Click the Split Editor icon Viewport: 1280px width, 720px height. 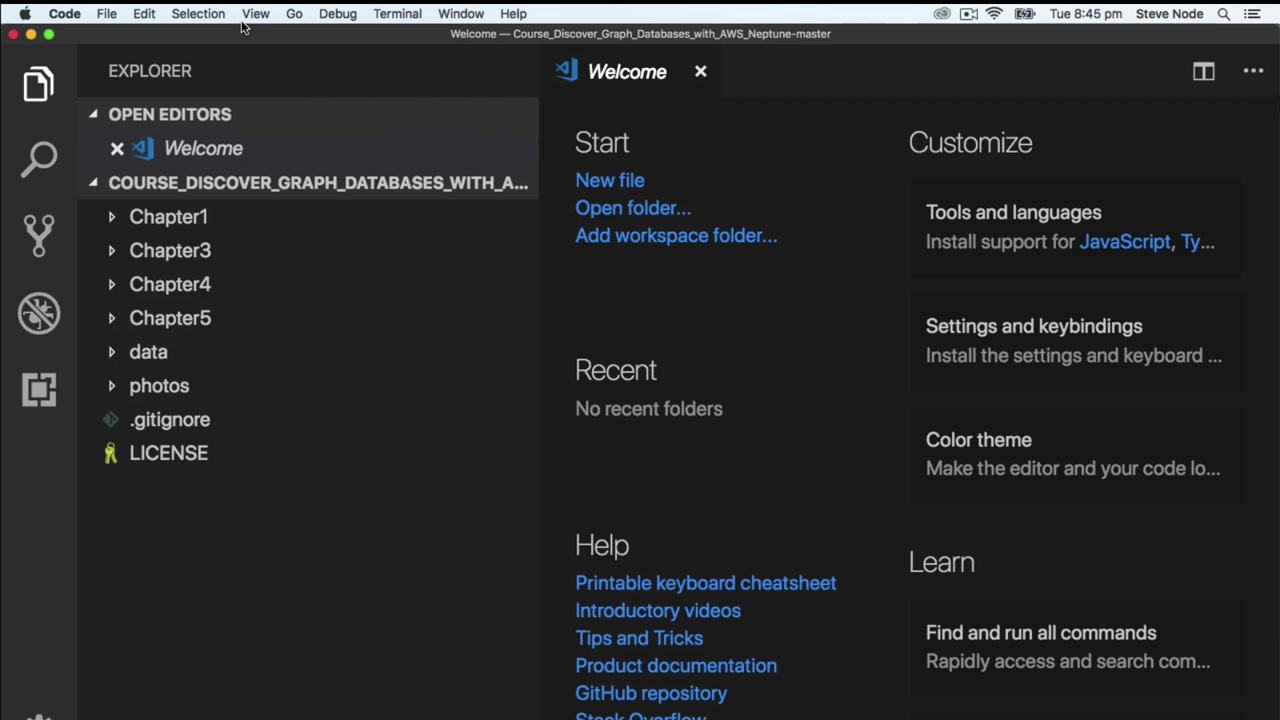[1203, 72]
